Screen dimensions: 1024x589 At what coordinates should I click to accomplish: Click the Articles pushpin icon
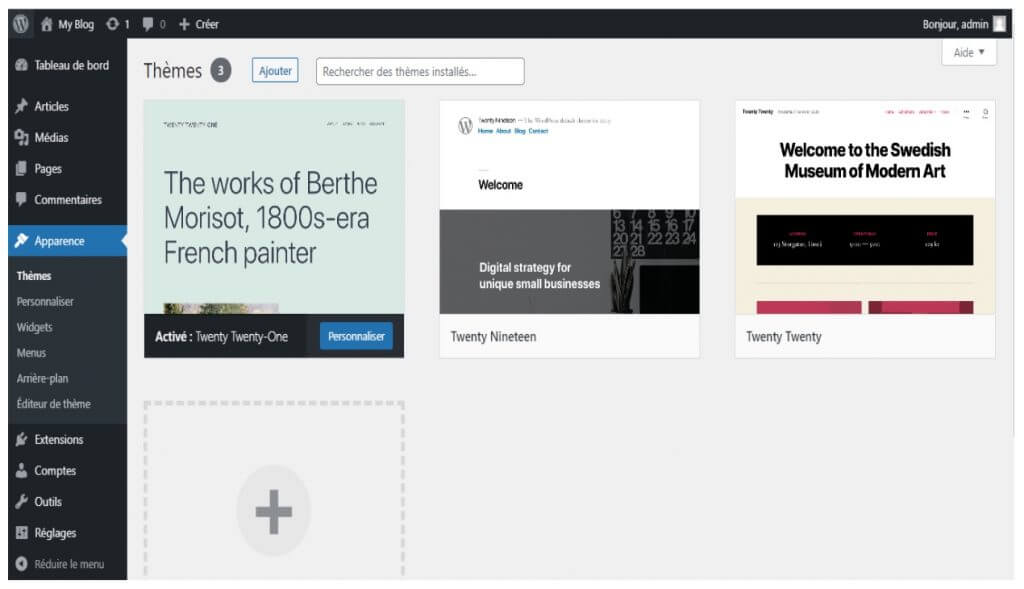(x=22, y=106)
